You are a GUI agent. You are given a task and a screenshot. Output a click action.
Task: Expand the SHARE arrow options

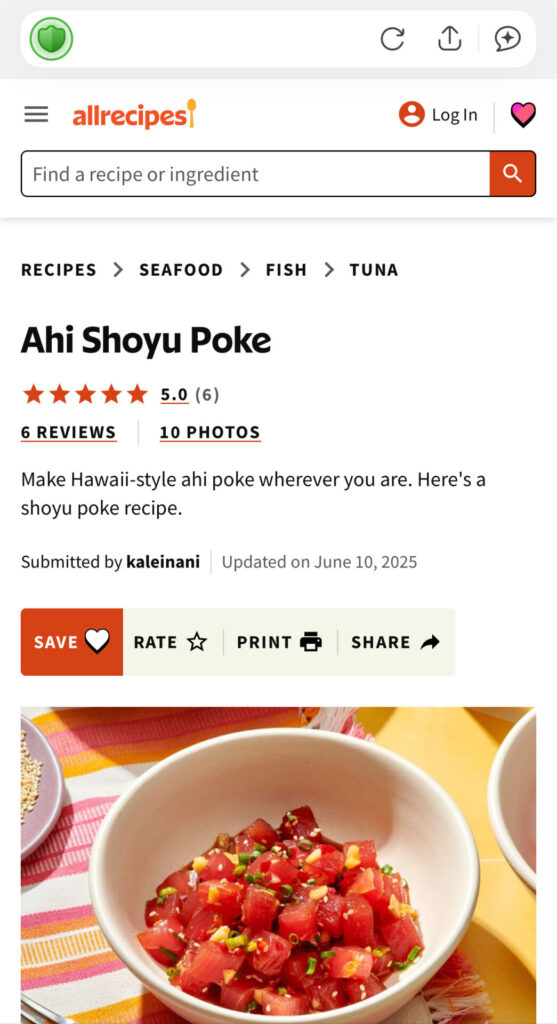pos(396,642)
